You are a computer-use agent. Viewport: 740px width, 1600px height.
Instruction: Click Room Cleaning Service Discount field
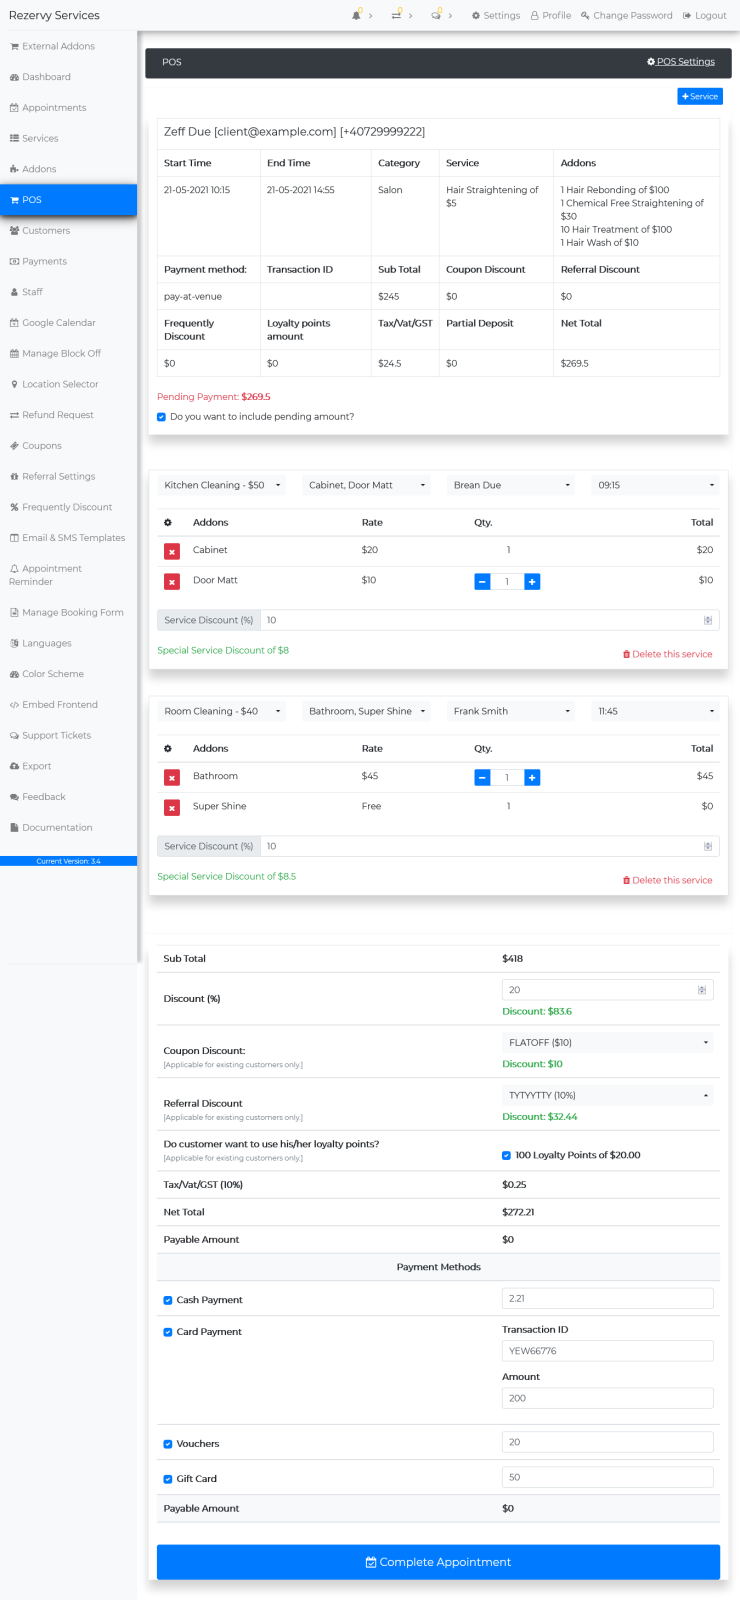(x=490, y=846)
